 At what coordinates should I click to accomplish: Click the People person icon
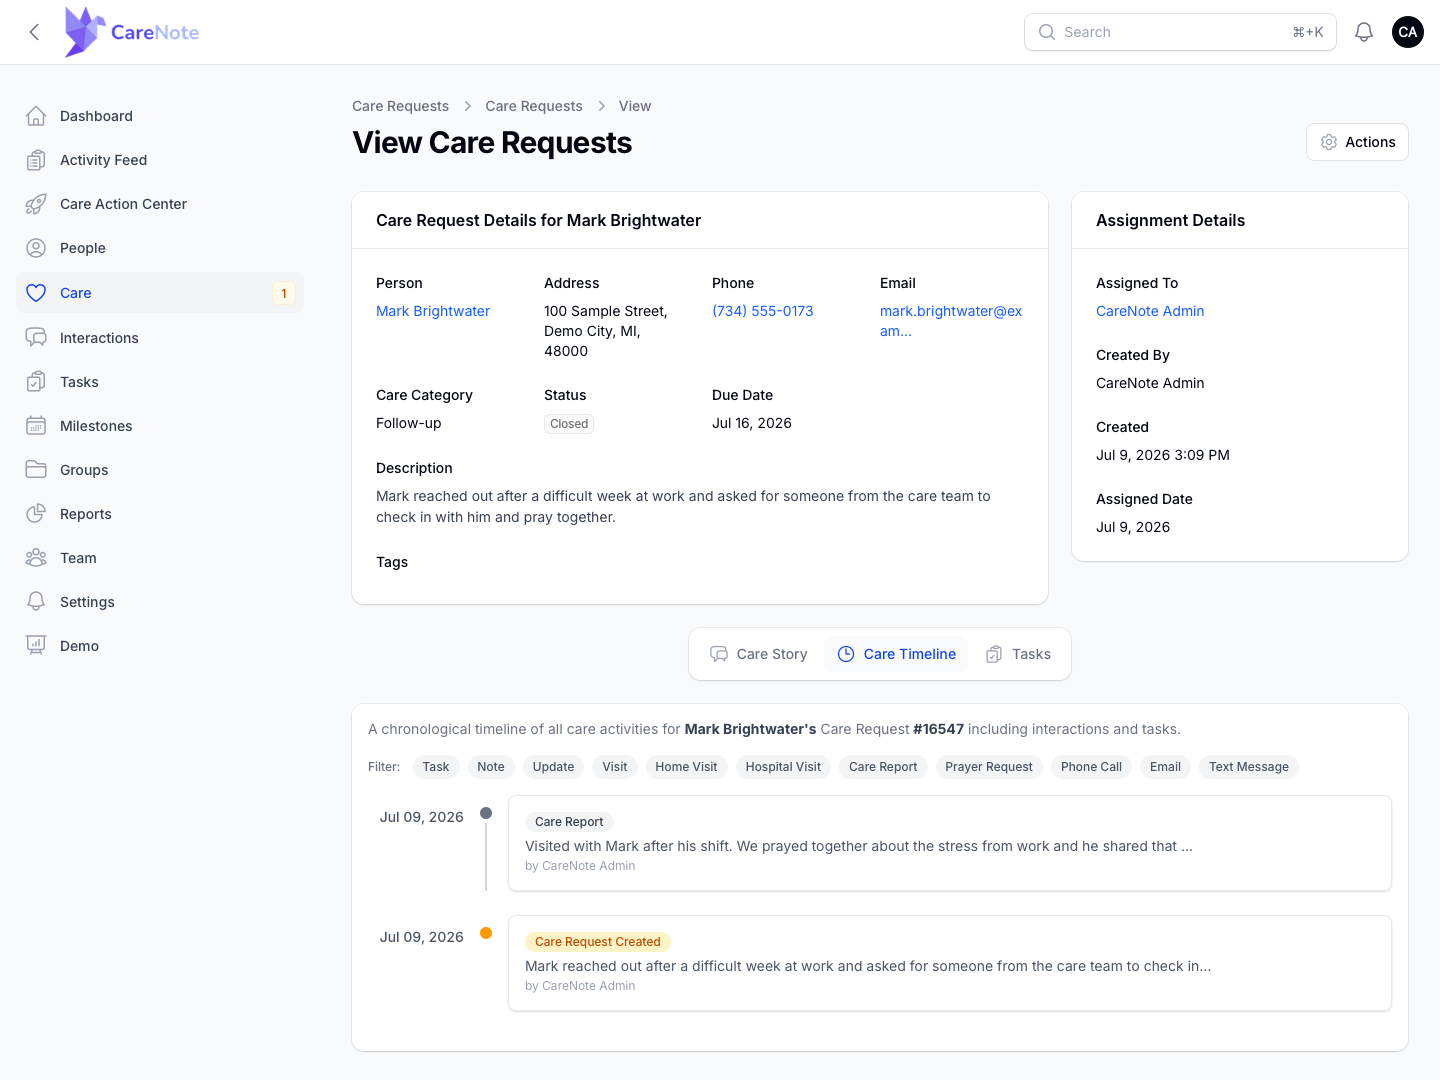pos(36,248)
